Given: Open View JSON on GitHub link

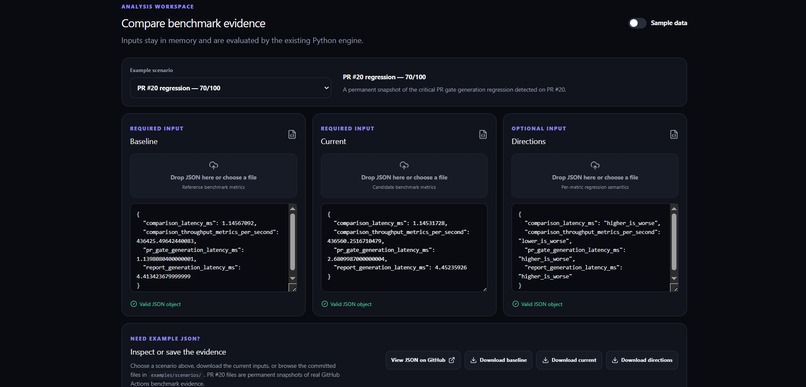Looking at the screenshot, I should click(423, 360).
